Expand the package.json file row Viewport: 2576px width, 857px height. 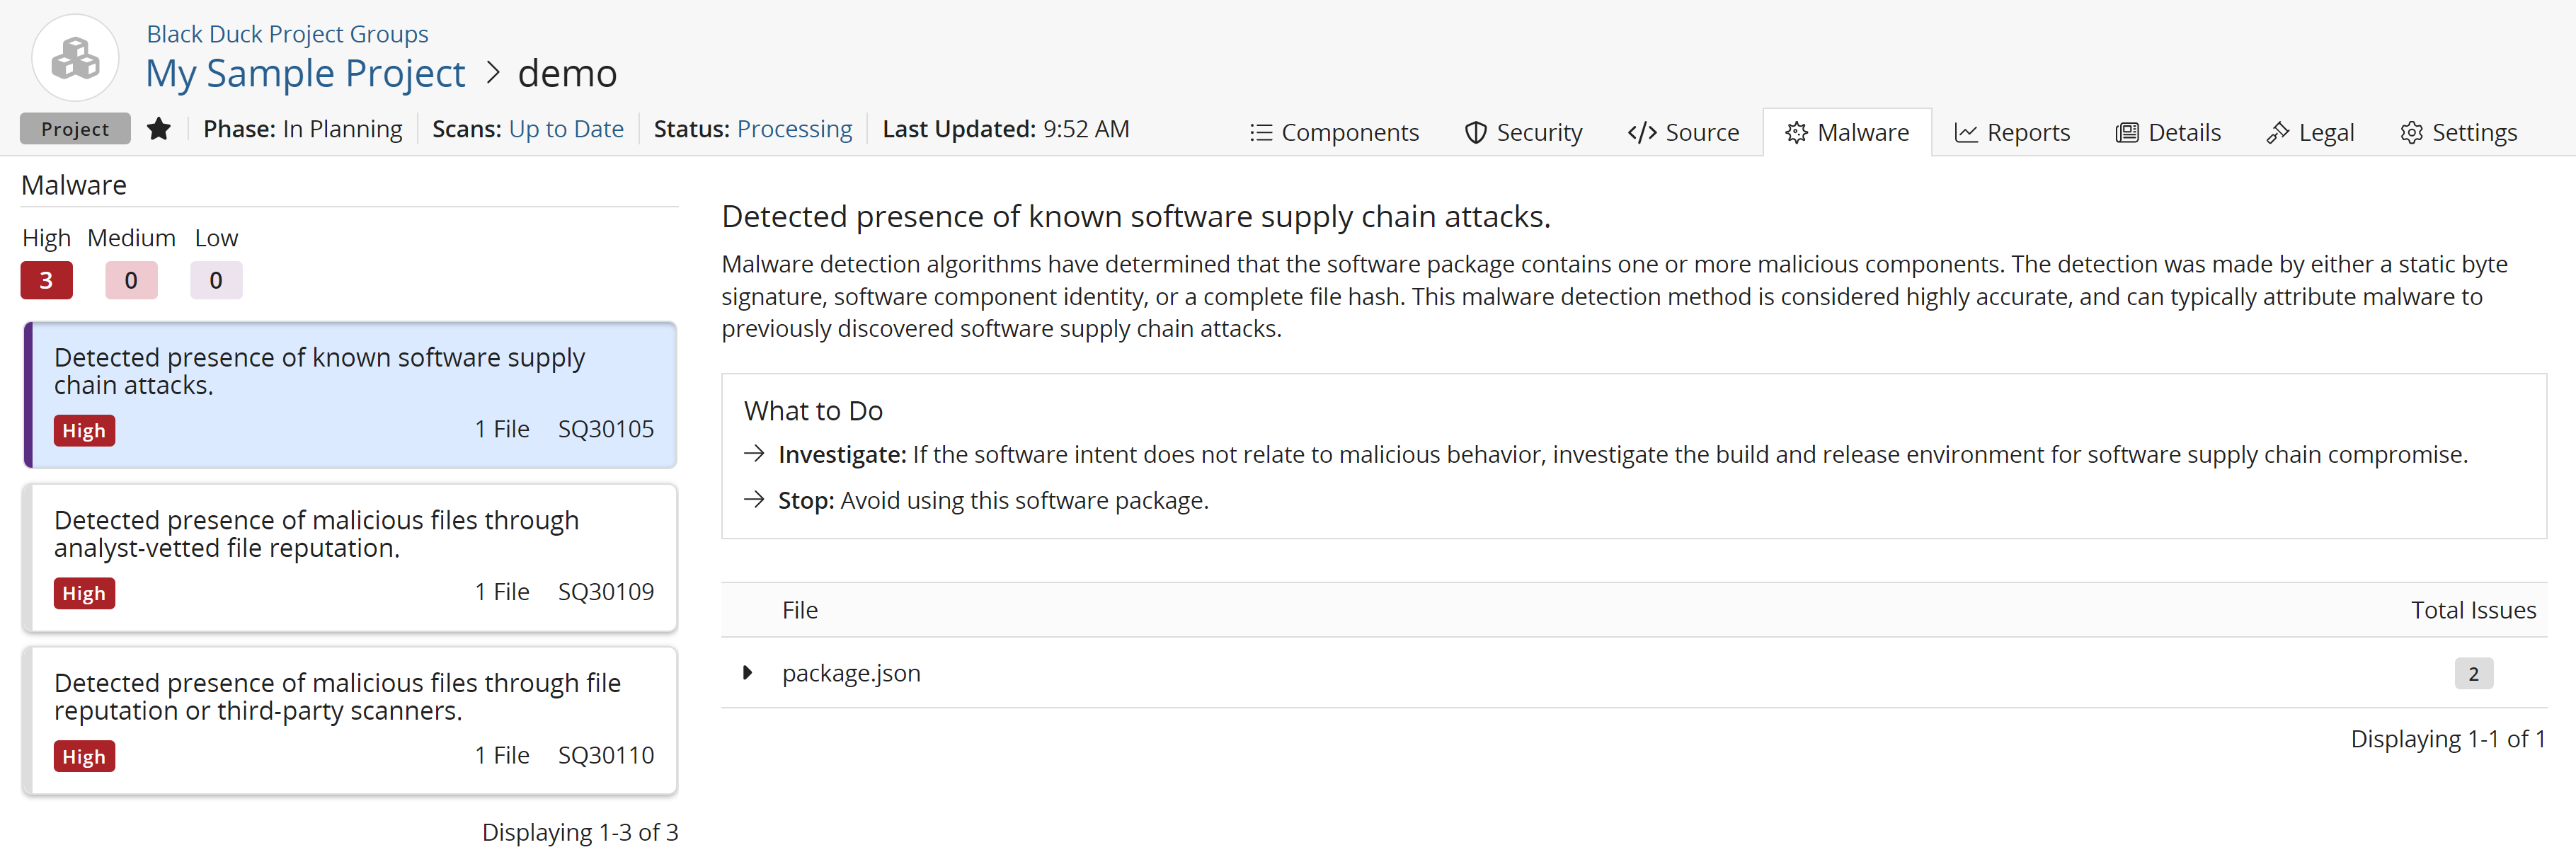click(746, 673)
